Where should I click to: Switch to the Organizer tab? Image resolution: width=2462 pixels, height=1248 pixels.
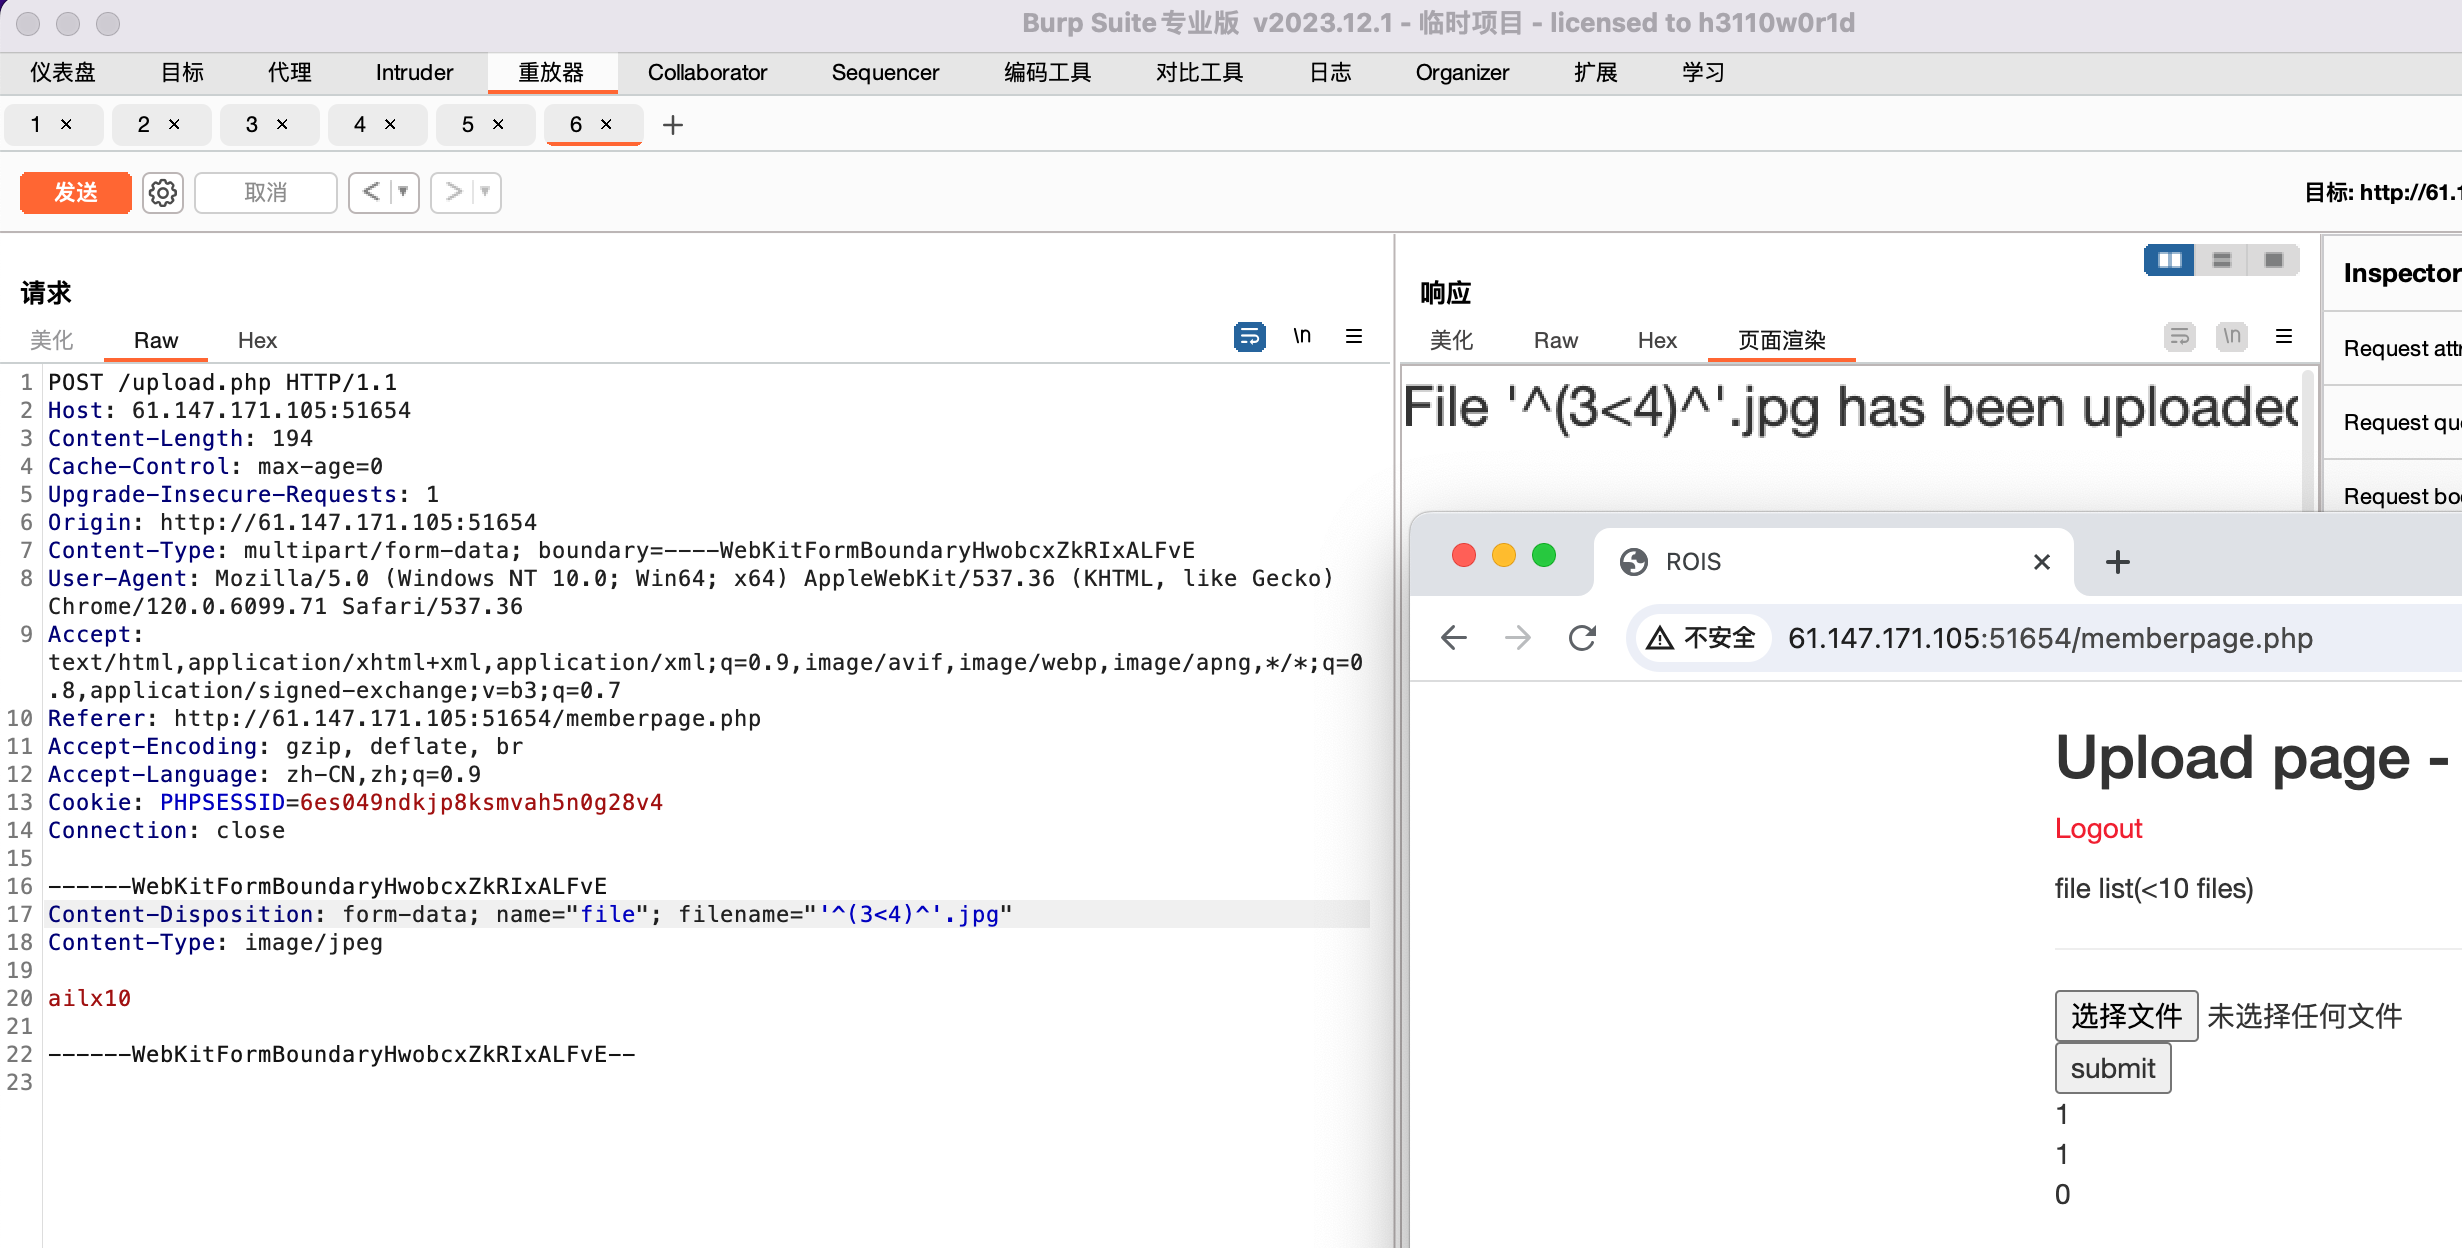(x=1462, y=73)
